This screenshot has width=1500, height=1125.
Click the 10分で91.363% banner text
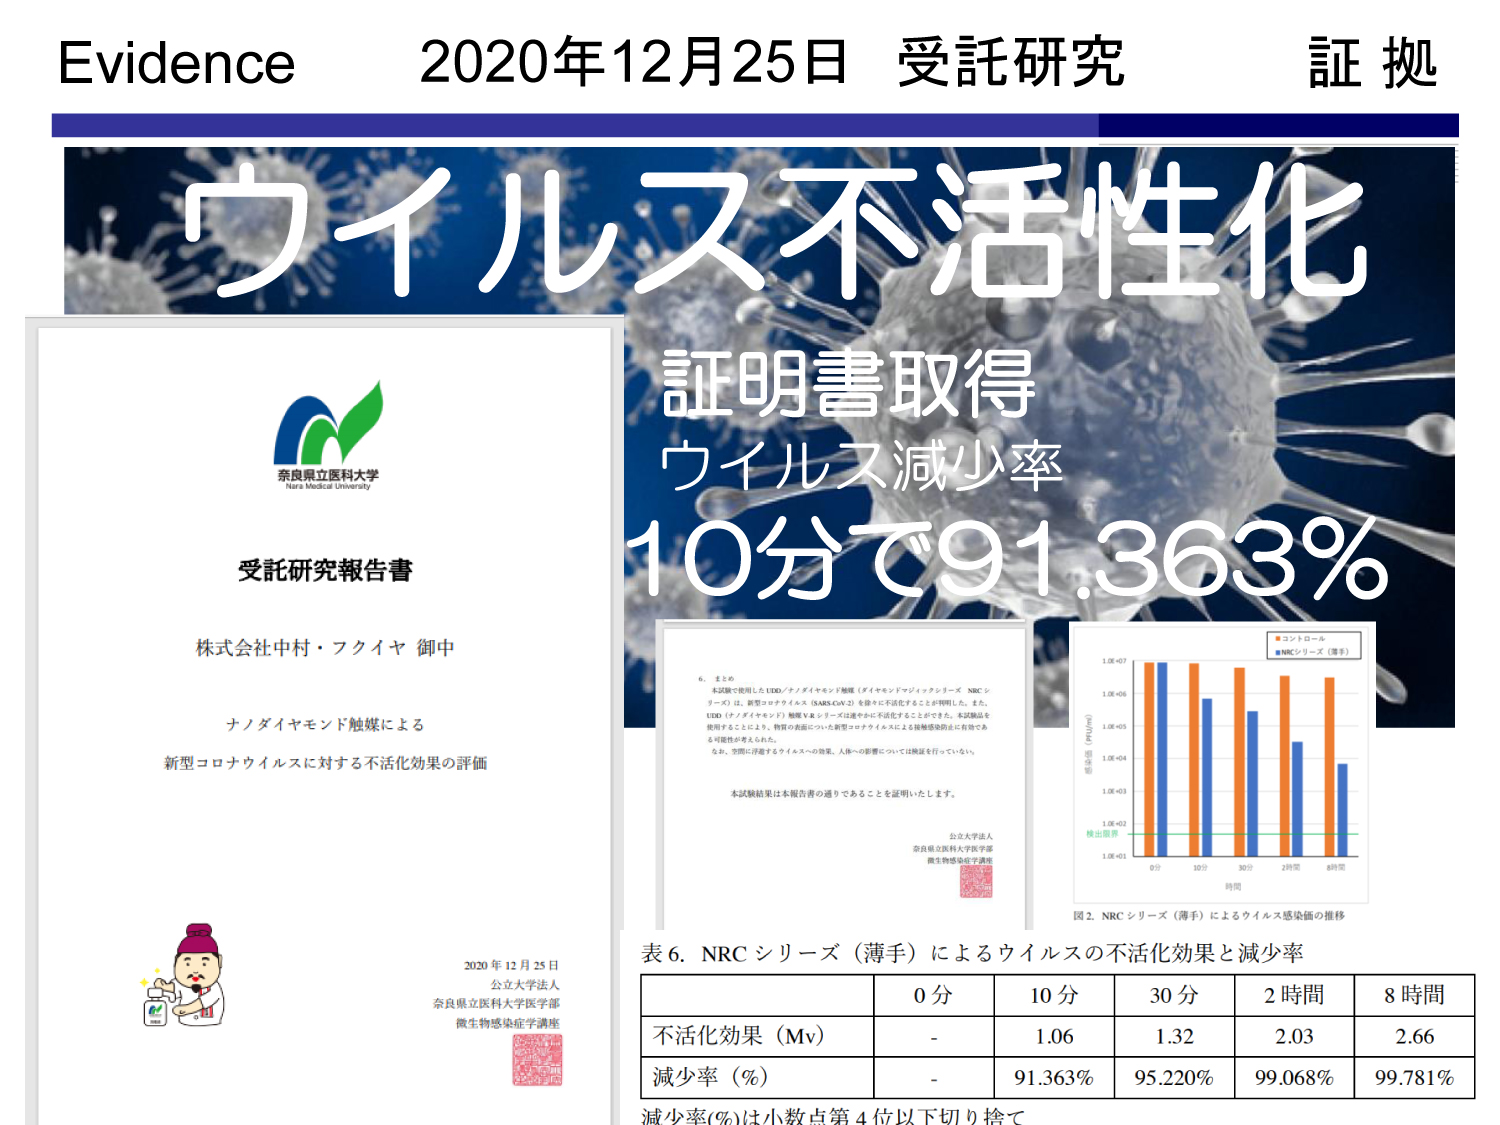pyautogui.click(x=1005, y=560)
